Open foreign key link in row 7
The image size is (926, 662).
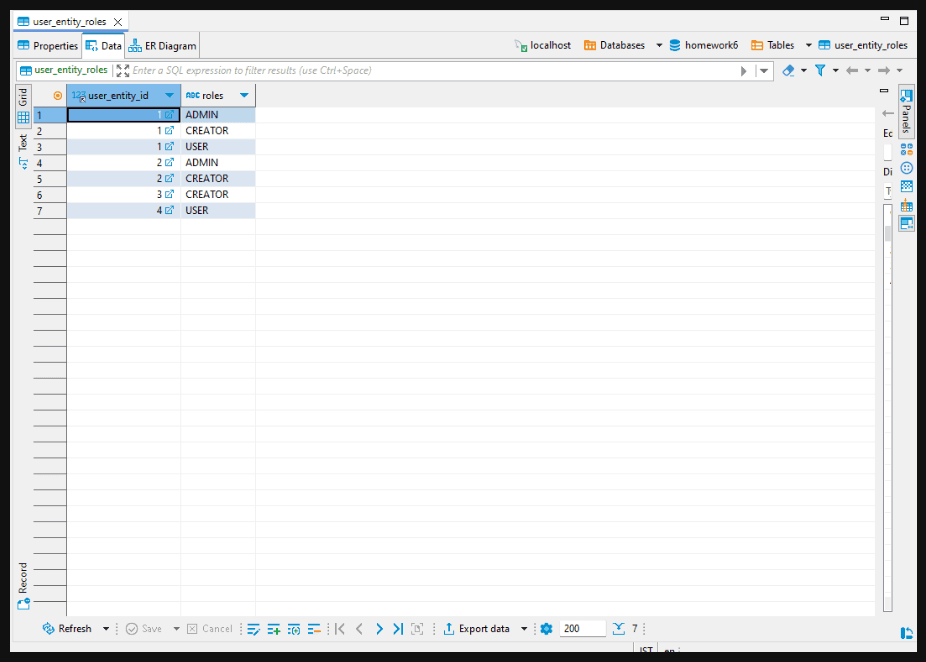169,210
